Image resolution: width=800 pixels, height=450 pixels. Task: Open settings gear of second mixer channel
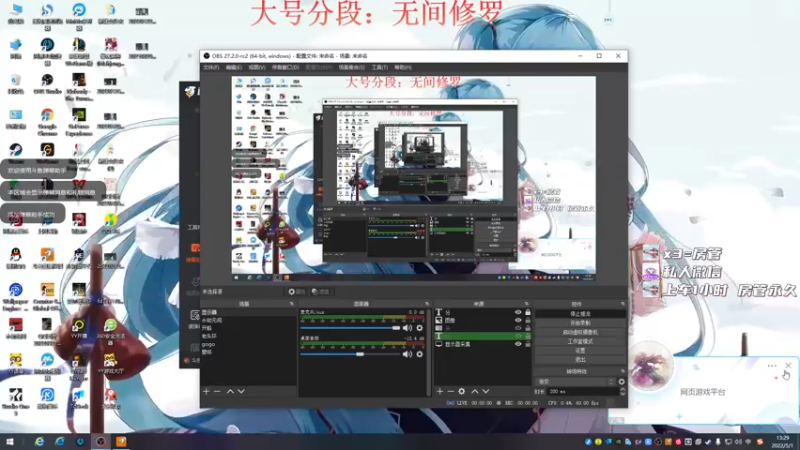pyautogui.click(x=419, y=354)
